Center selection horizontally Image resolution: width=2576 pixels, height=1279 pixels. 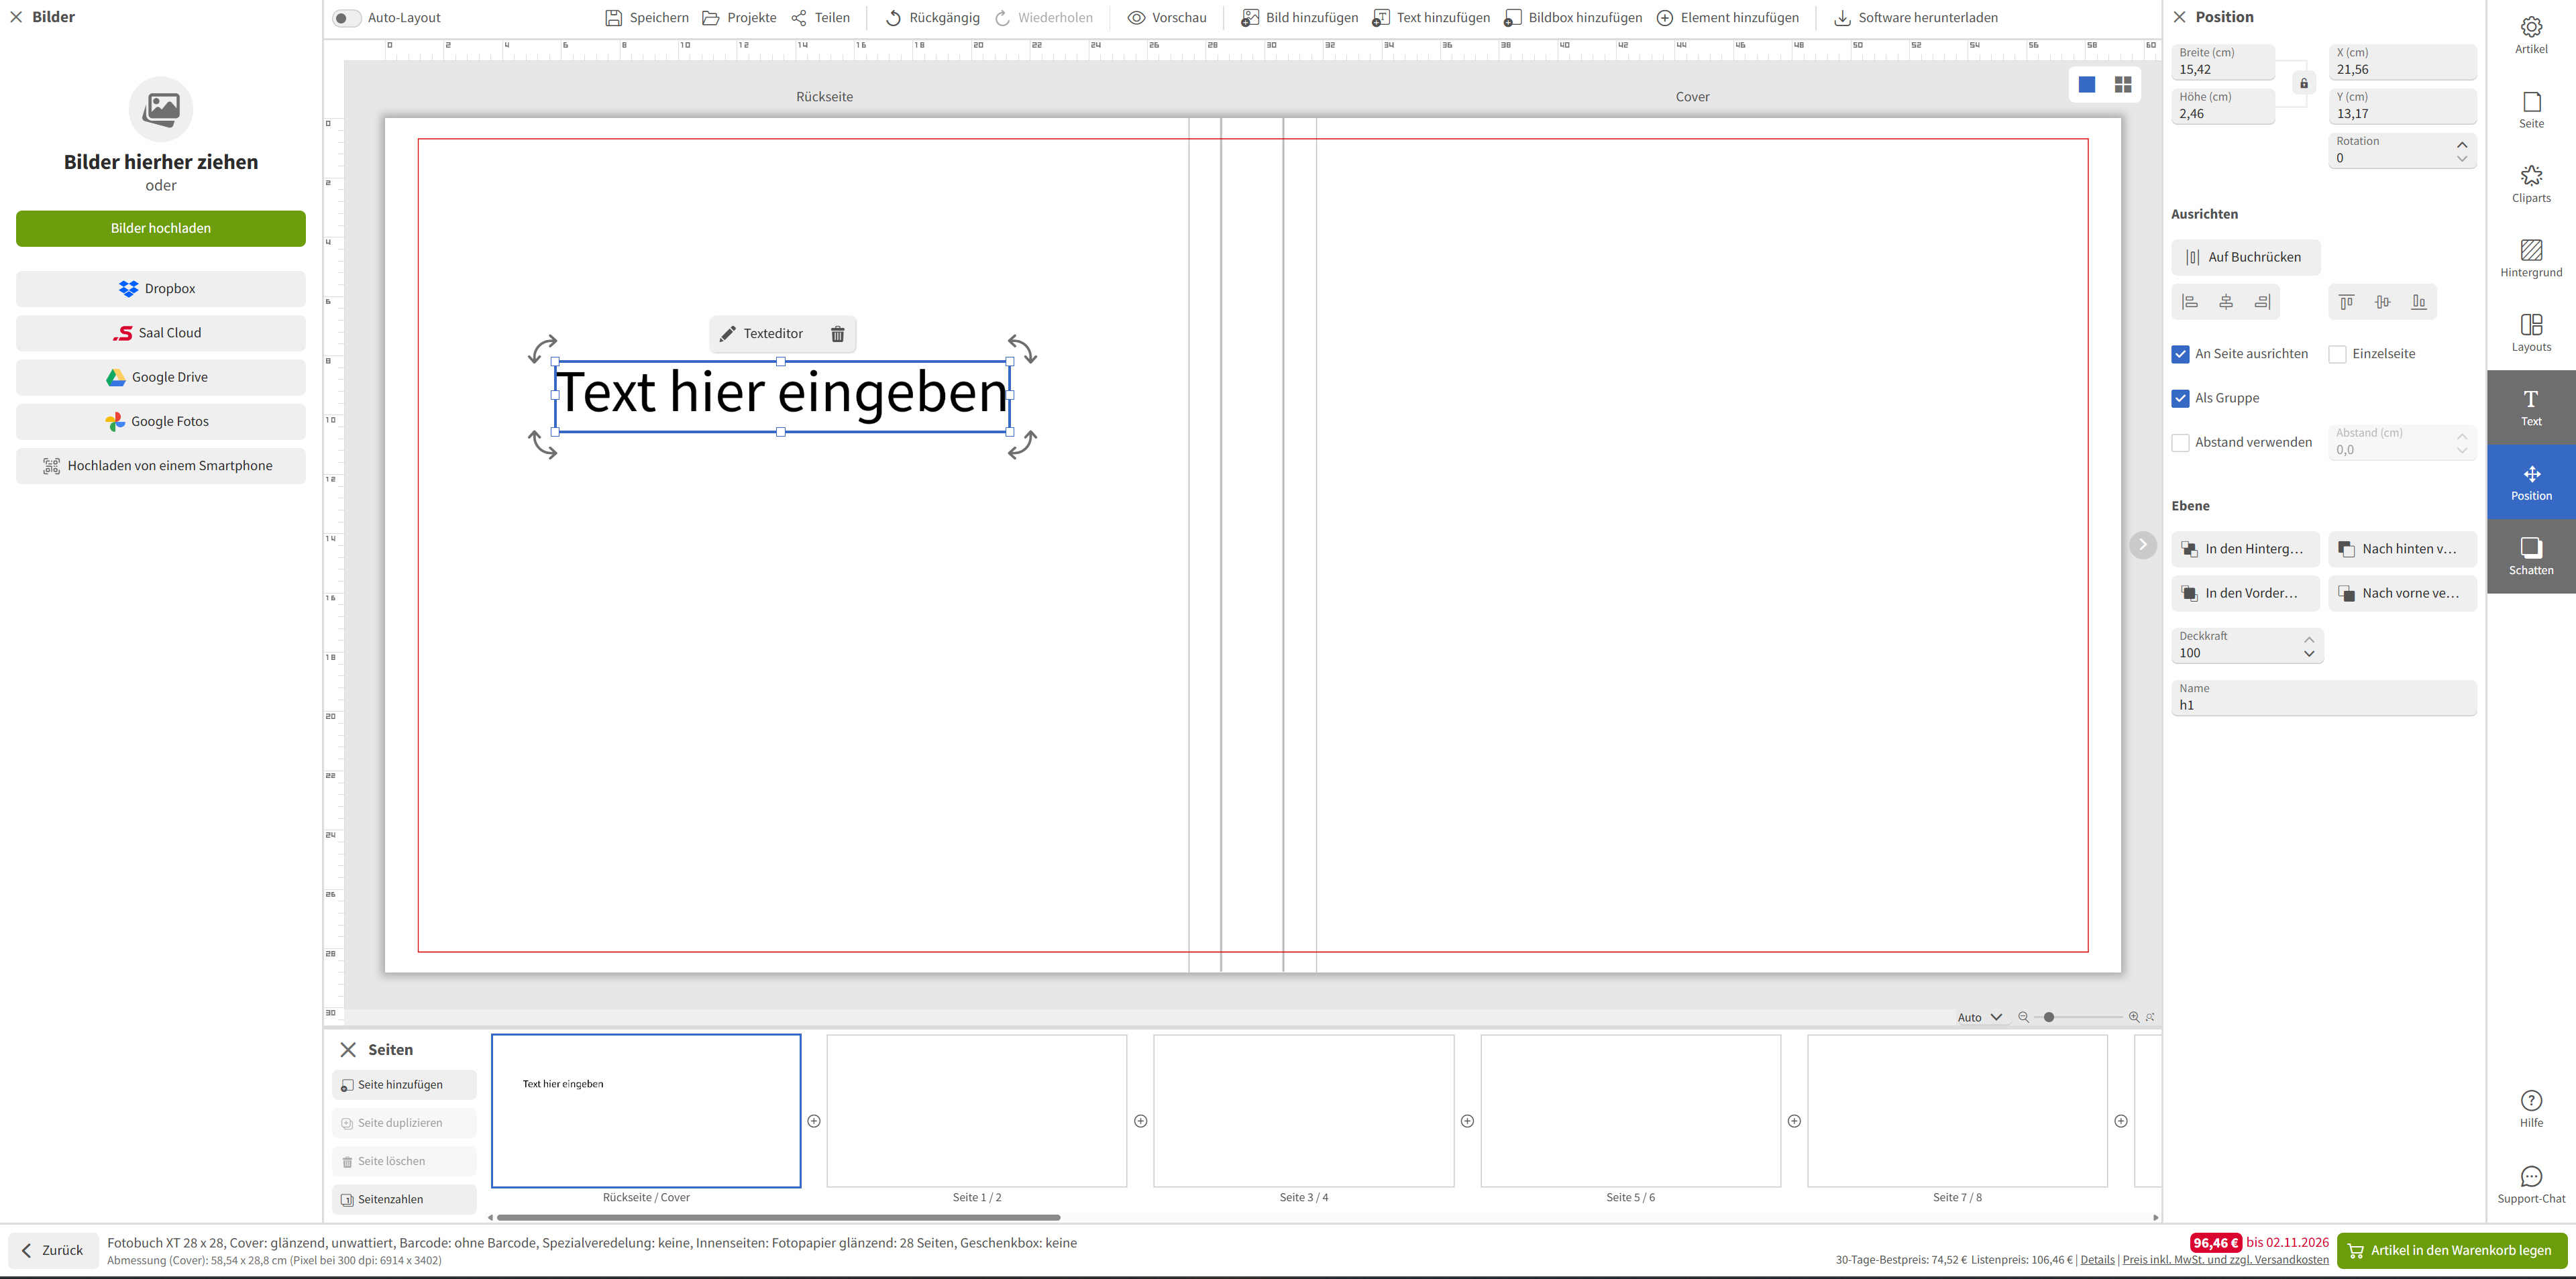coord(2226,302)
